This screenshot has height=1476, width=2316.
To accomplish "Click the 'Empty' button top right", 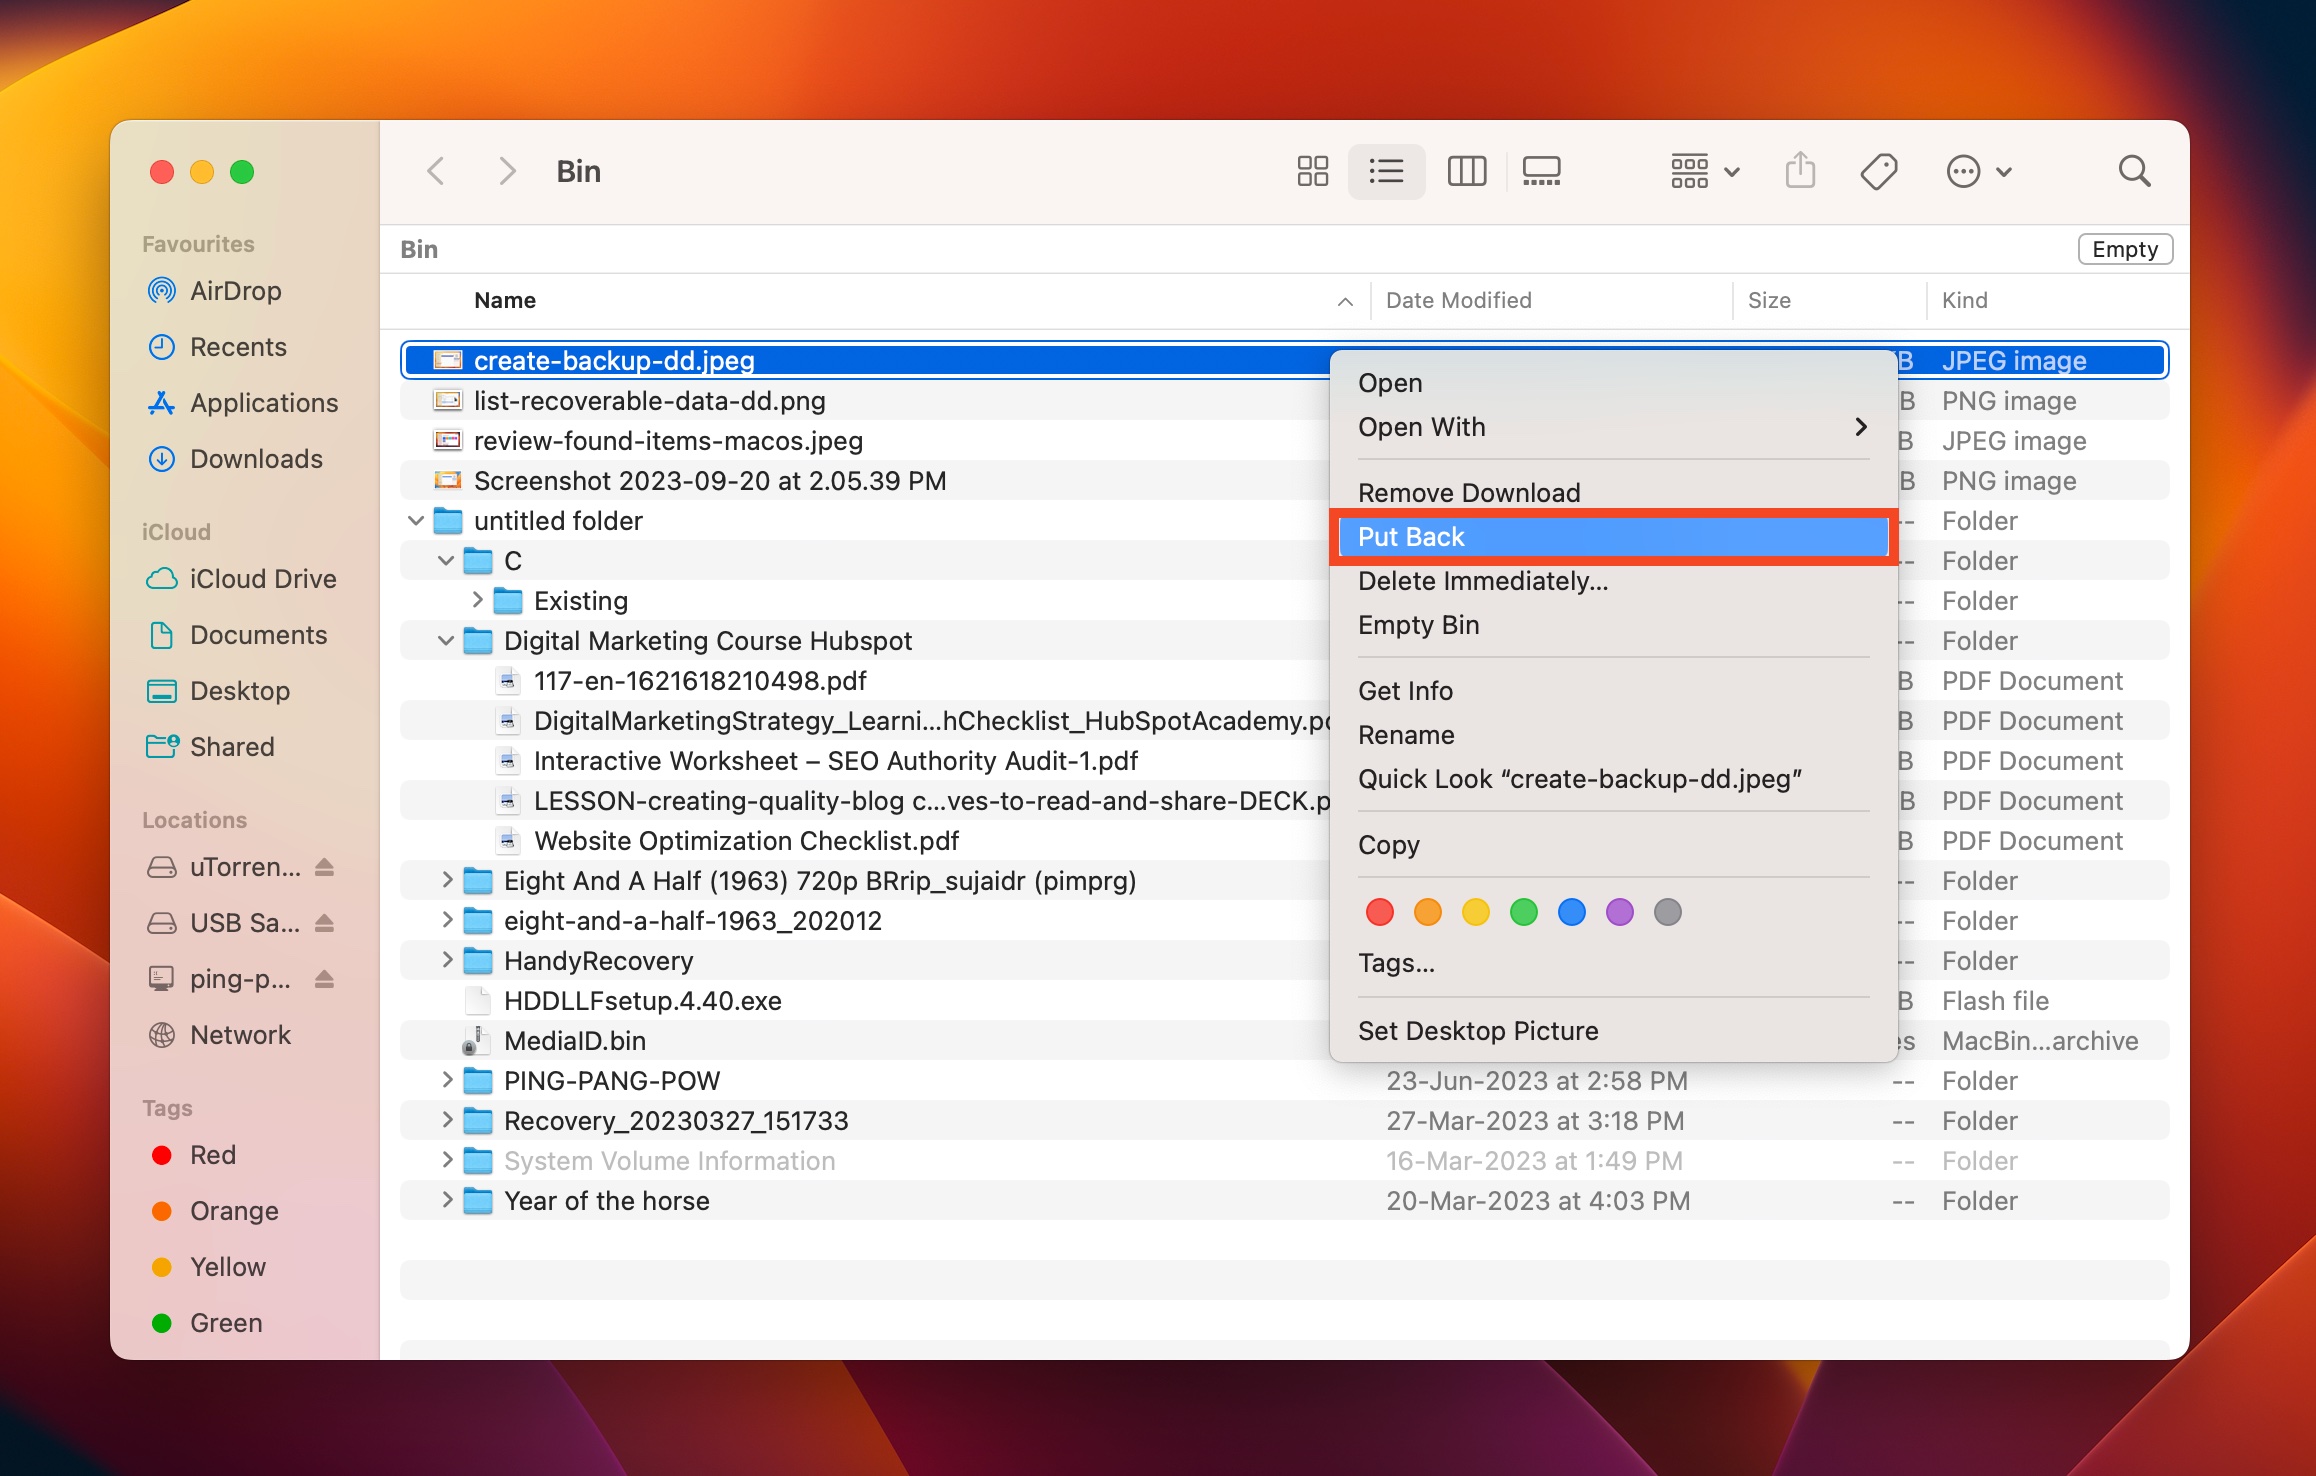I will coord(2124,248).
